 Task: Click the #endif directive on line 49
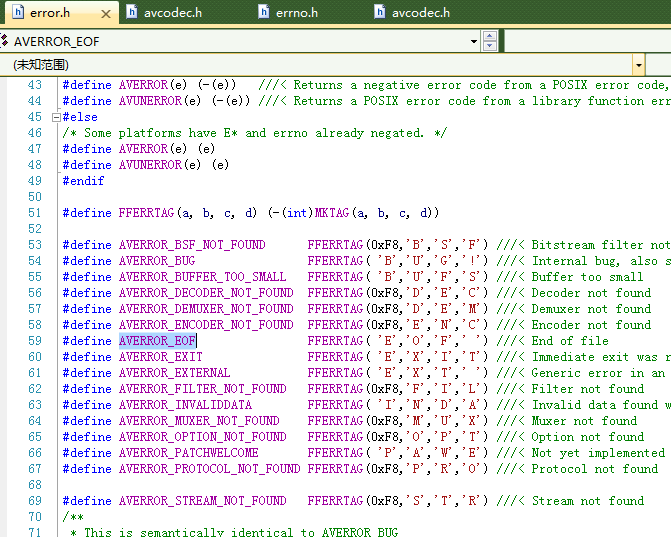(x=83, y=181)
